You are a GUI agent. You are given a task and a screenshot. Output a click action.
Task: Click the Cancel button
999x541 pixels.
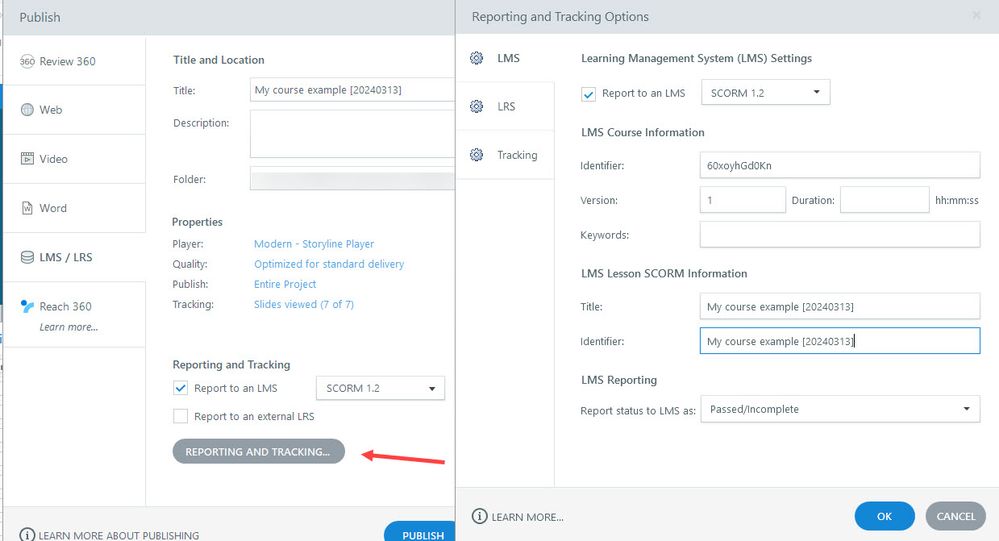(956, 516)
